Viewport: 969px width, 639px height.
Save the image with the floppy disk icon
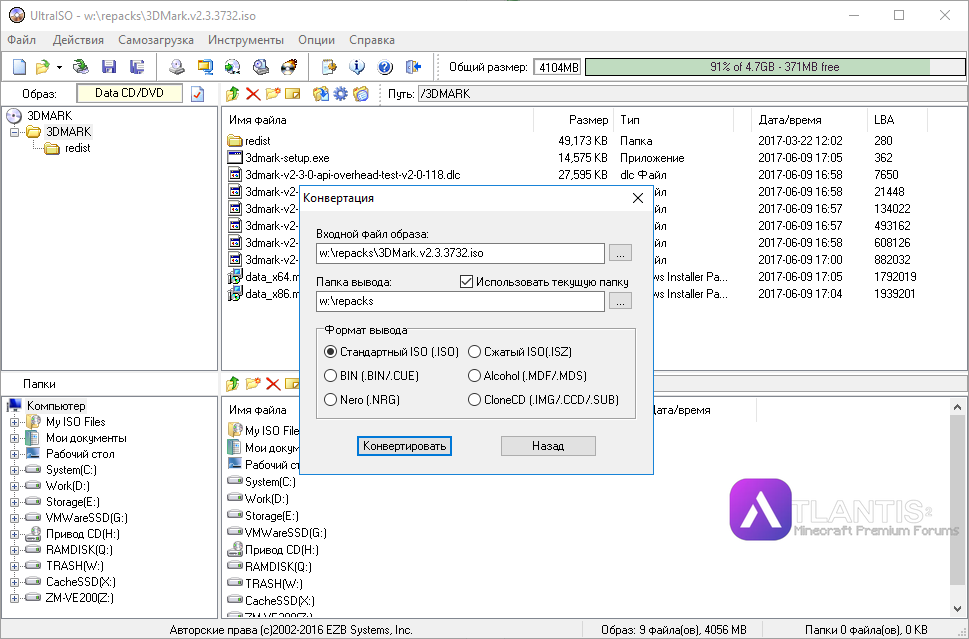pos(109,67)
